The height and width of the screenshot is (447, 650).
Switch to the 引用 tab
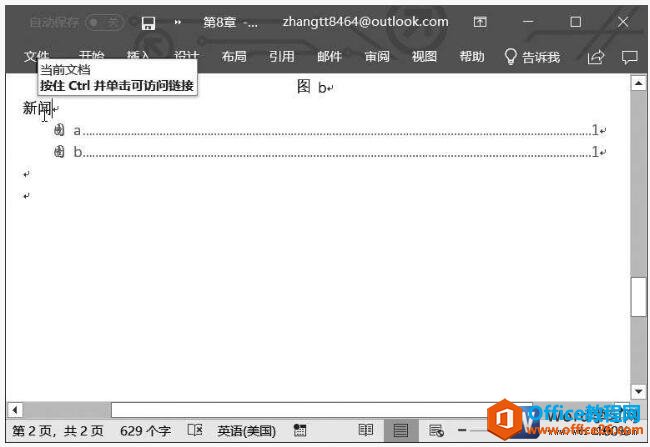click(x=281, y=56)
